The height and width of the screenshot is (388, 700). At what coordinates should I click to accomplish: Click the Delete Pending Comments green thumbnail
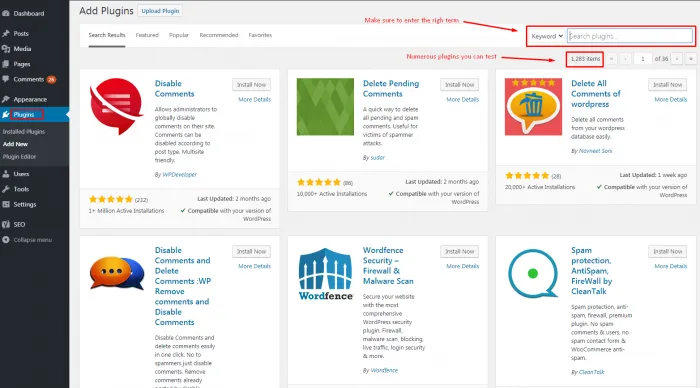pos(325,107)
